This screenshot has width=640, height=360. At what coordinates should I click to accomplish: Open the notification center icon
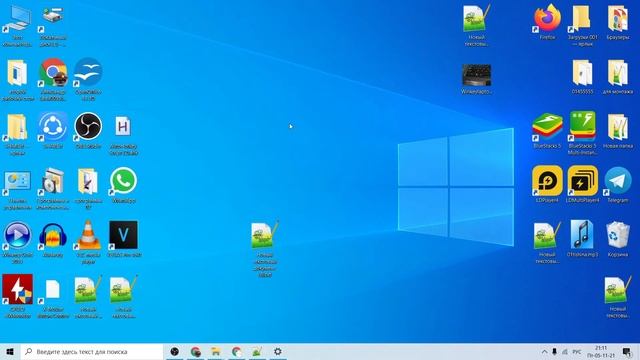point(627,351)
